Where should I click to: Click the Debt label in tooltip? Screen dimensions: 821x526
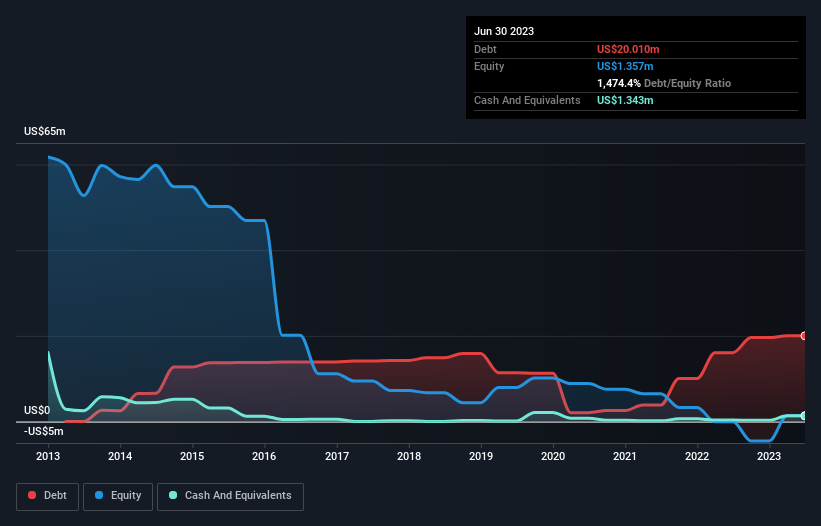point(485,49)
